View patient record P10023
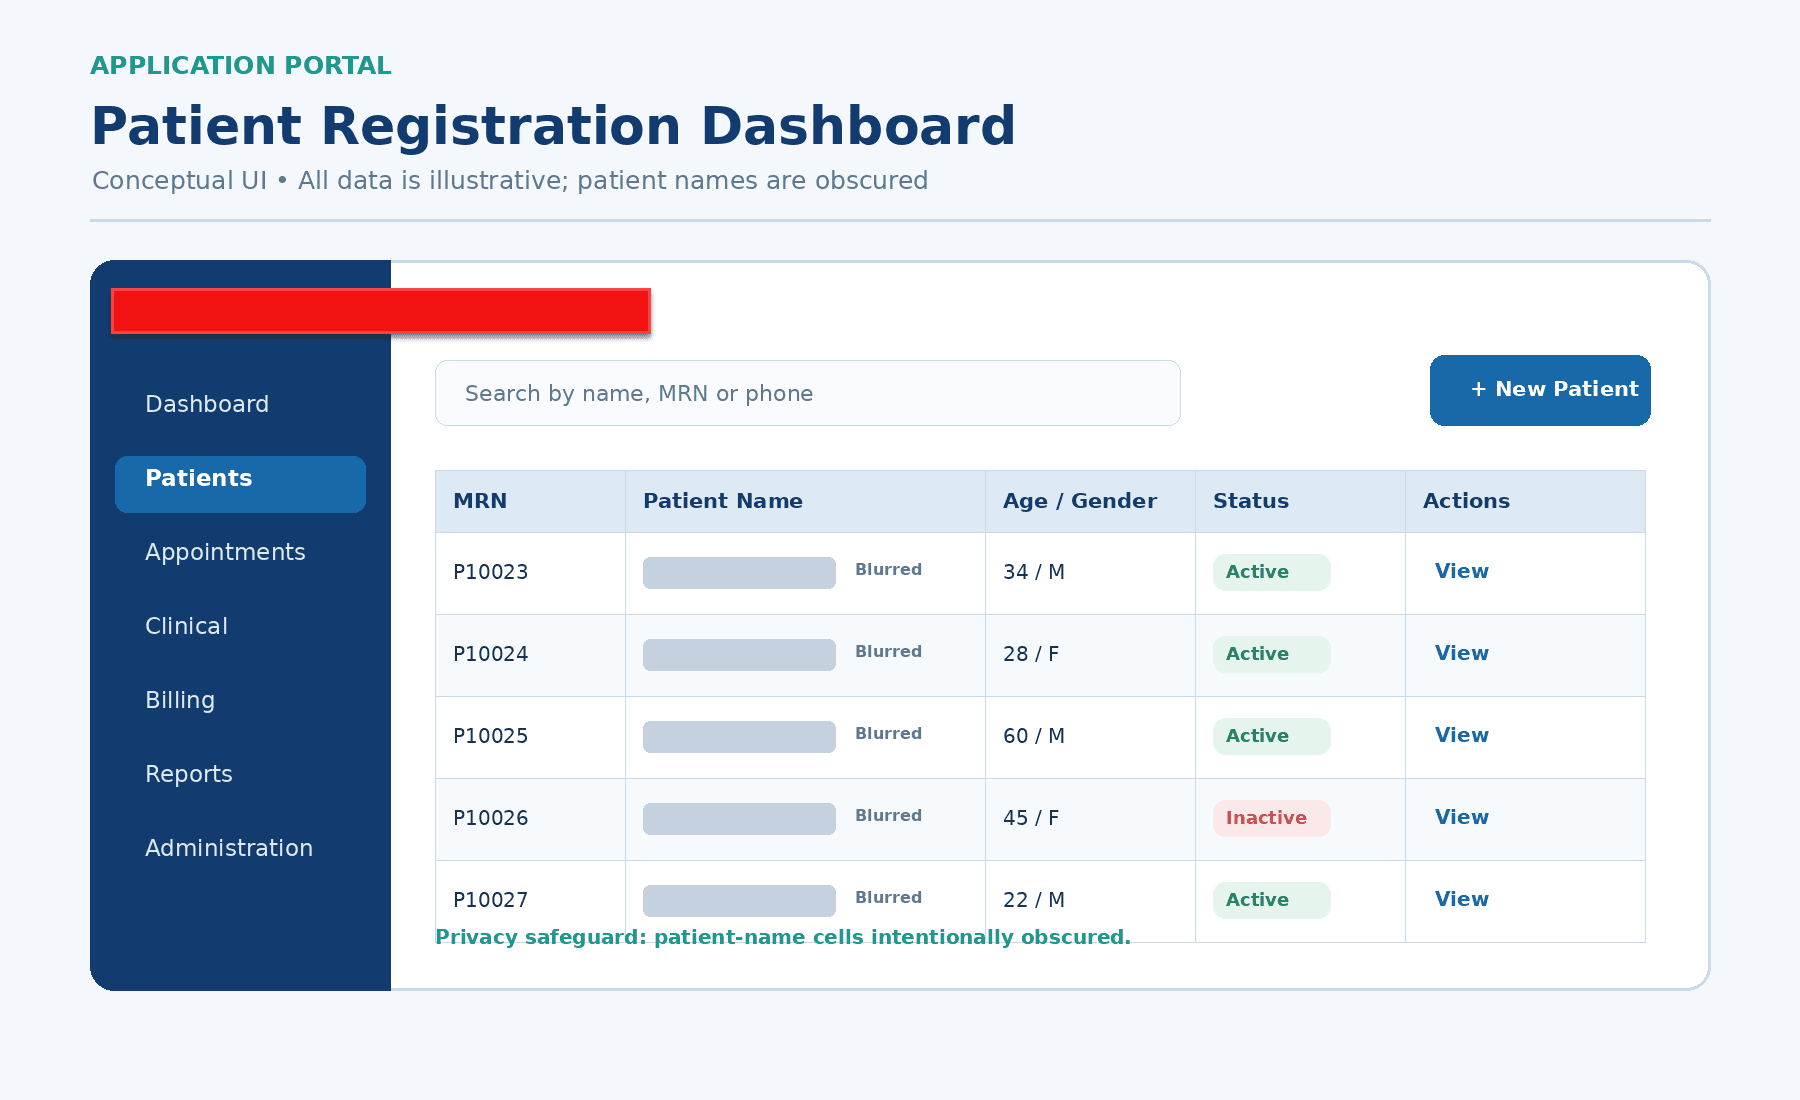Screen dimensions: 1800x1100 [x=1461, y=571]
